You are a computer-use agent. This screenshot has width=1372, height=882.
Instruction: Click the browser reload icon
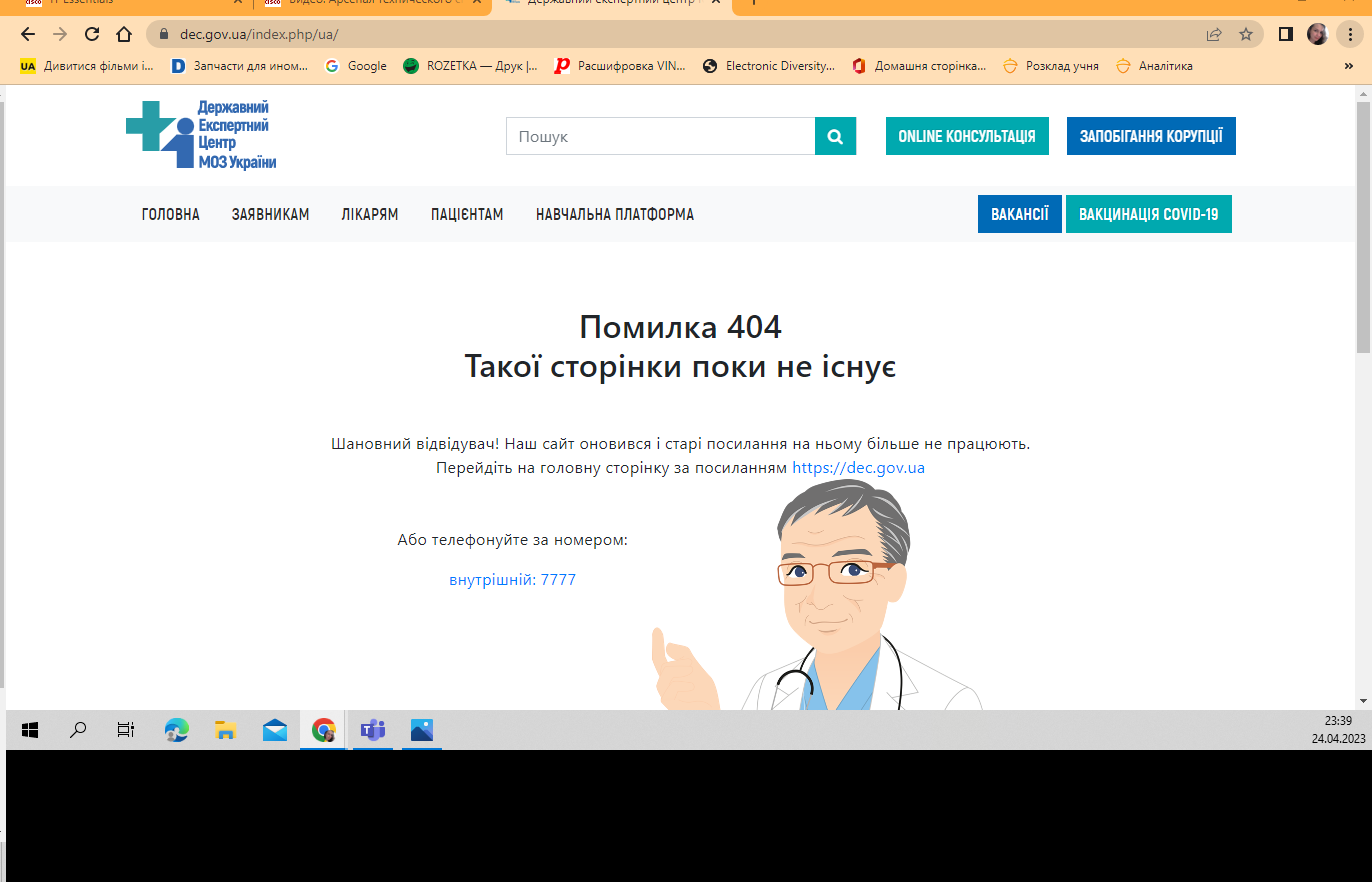point(92,34)
